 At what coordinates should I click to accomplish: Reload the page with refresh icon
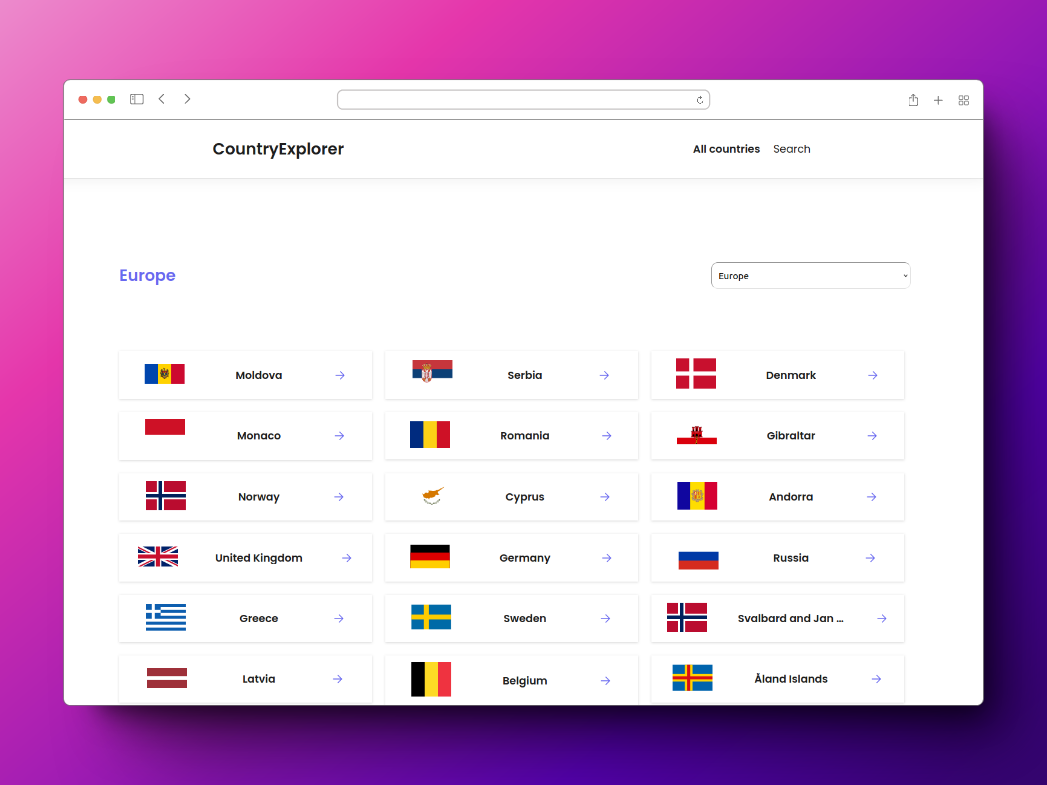point(700,100)
